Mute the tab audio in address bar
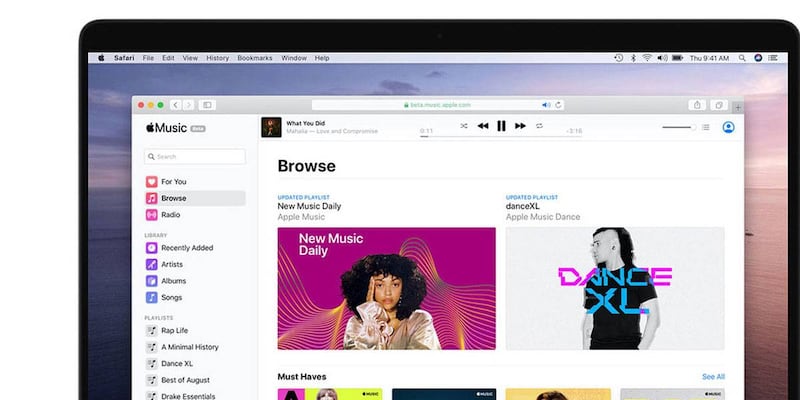The height and width of the screenshot is (400, 800). (x=546, y=104)
